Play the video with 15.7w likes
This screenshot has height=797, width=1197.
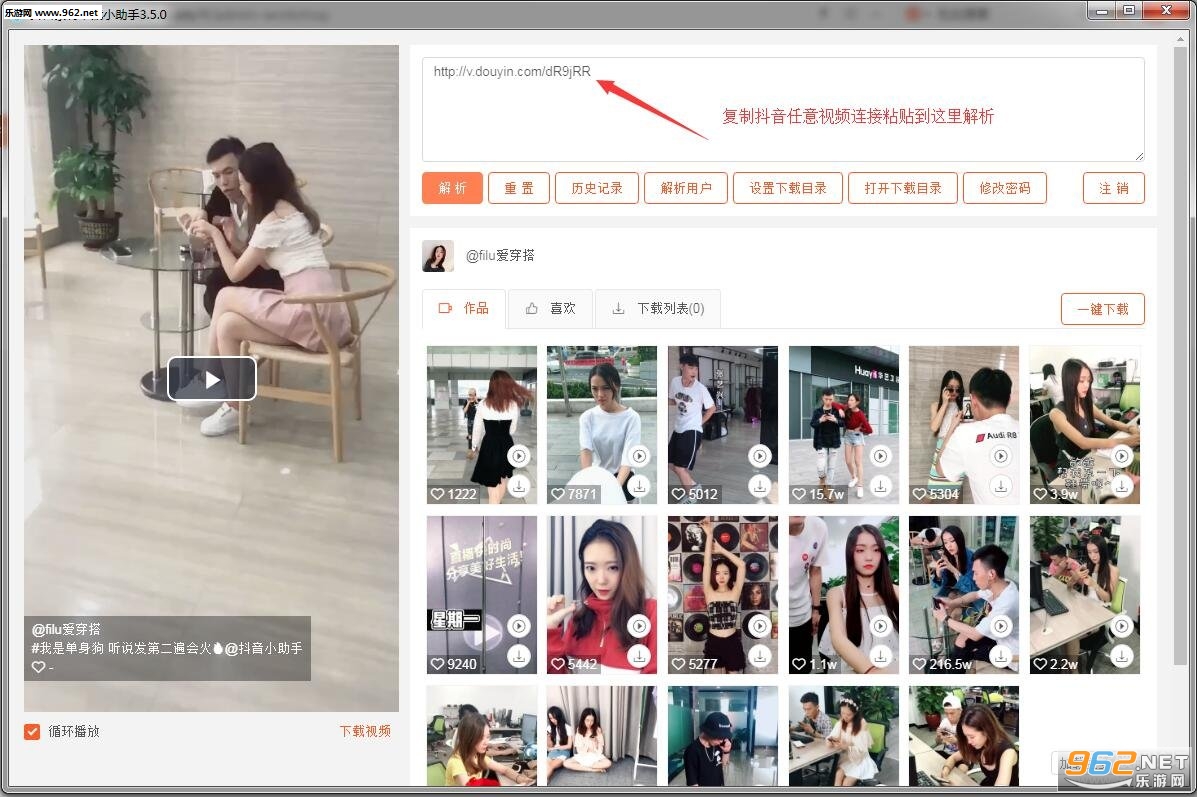[880, 456]
